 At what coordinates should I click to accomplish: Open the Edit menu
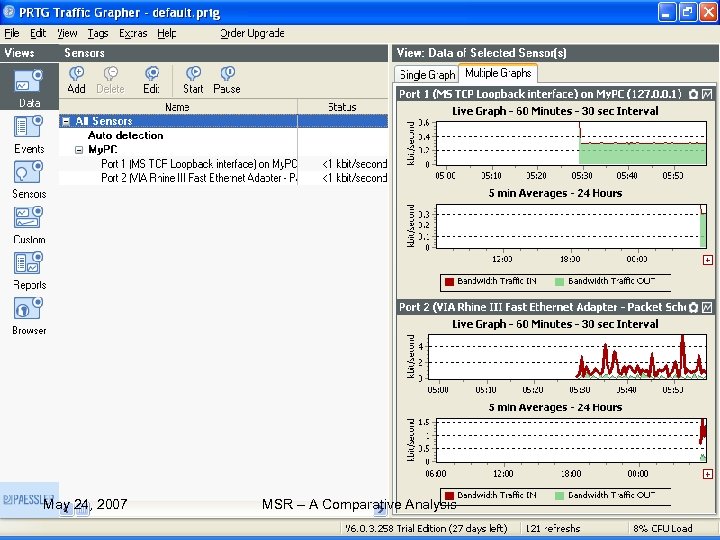tap(38, 33)
